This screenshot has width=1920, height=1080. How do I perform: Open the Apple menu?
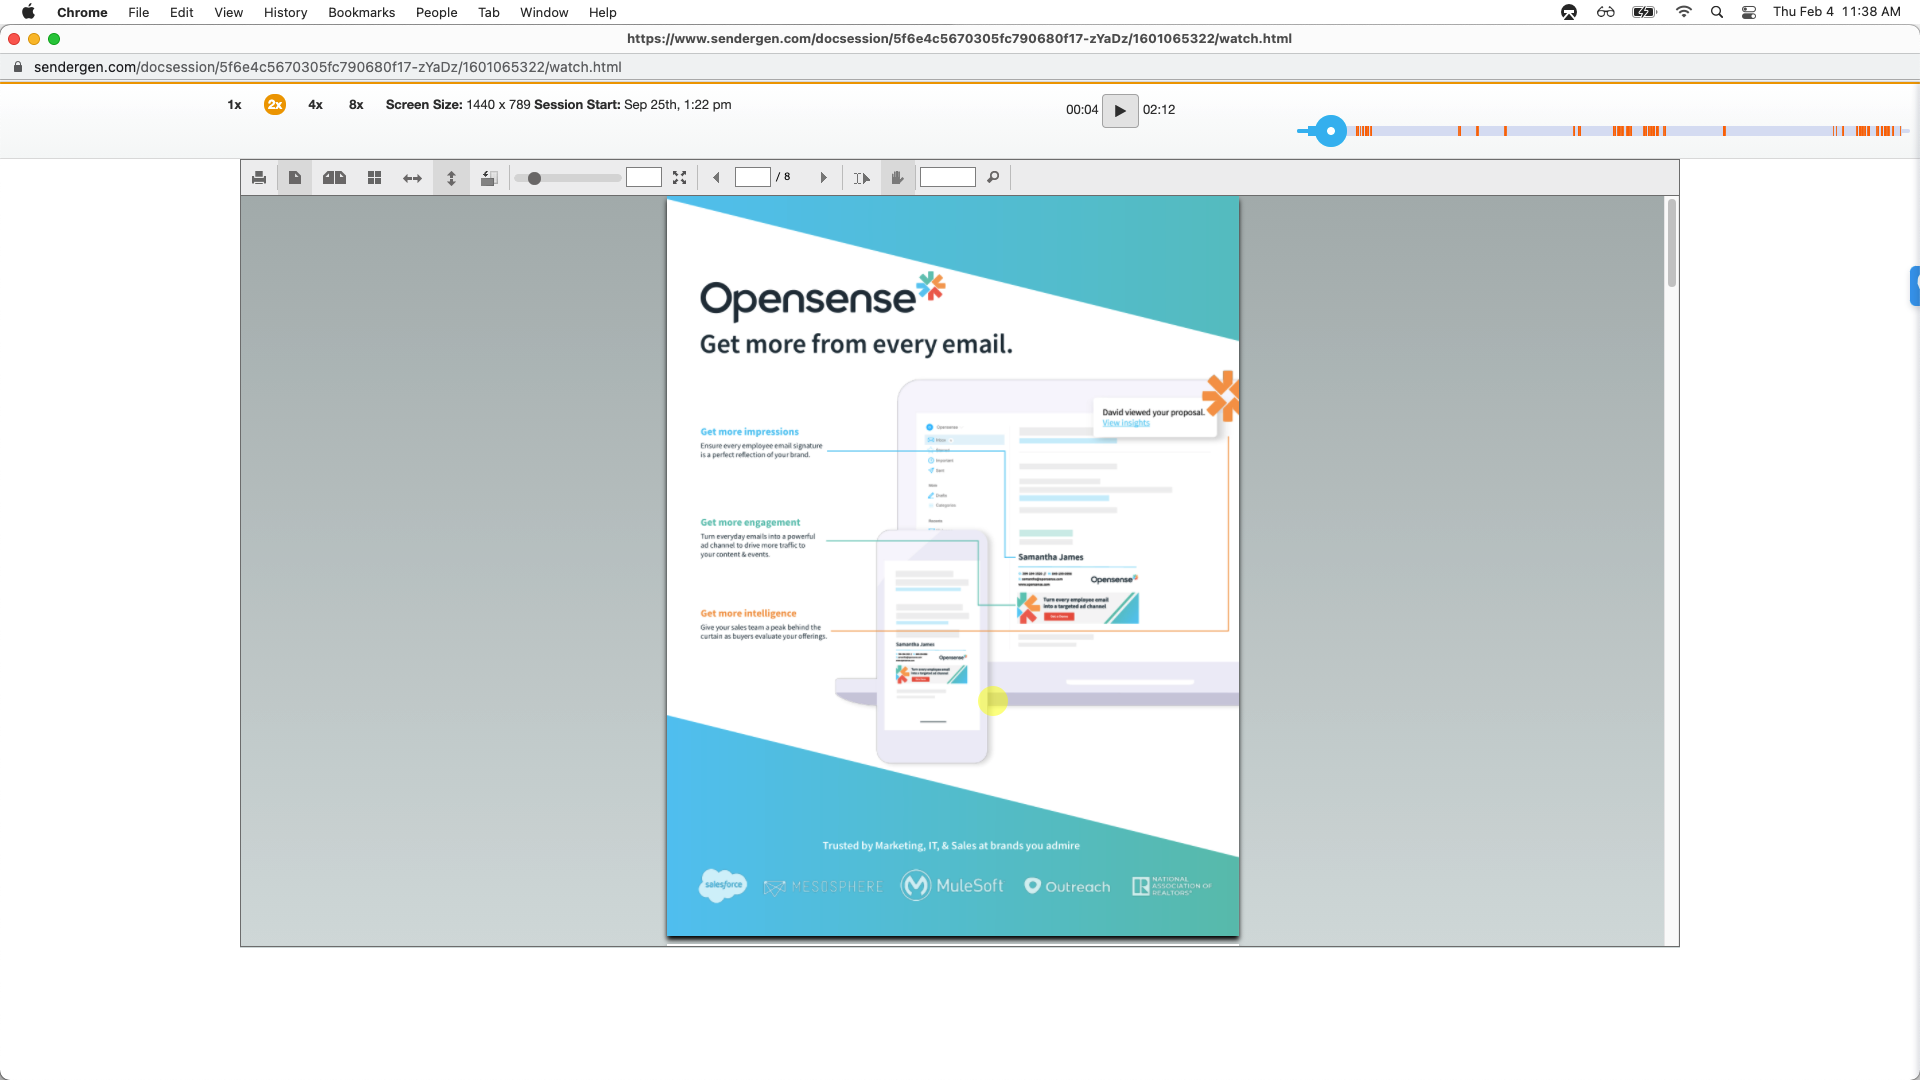pyautogui.click(x=28, y=12)
